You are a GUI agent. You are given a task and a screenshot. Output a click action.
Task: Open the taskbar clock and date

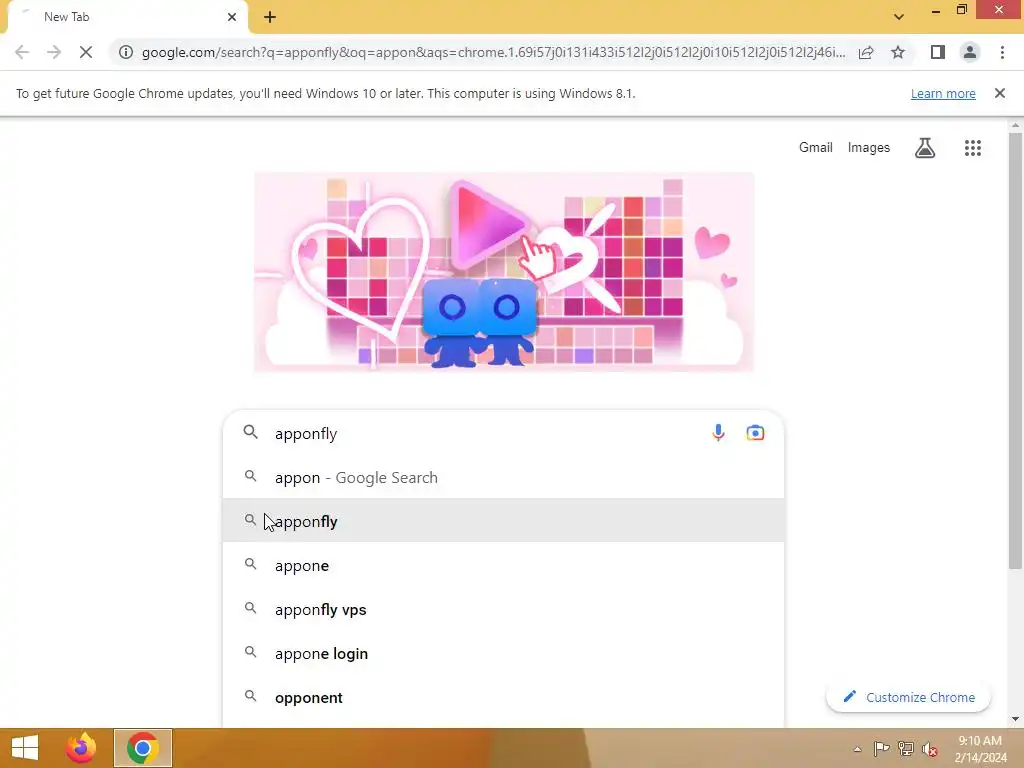click(x=980, y=749)
